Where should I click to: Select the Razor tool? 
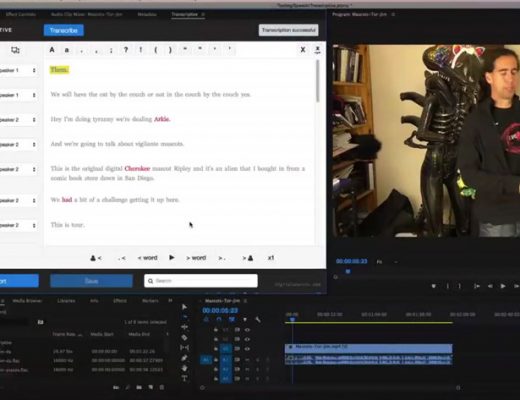click(184, 337)
